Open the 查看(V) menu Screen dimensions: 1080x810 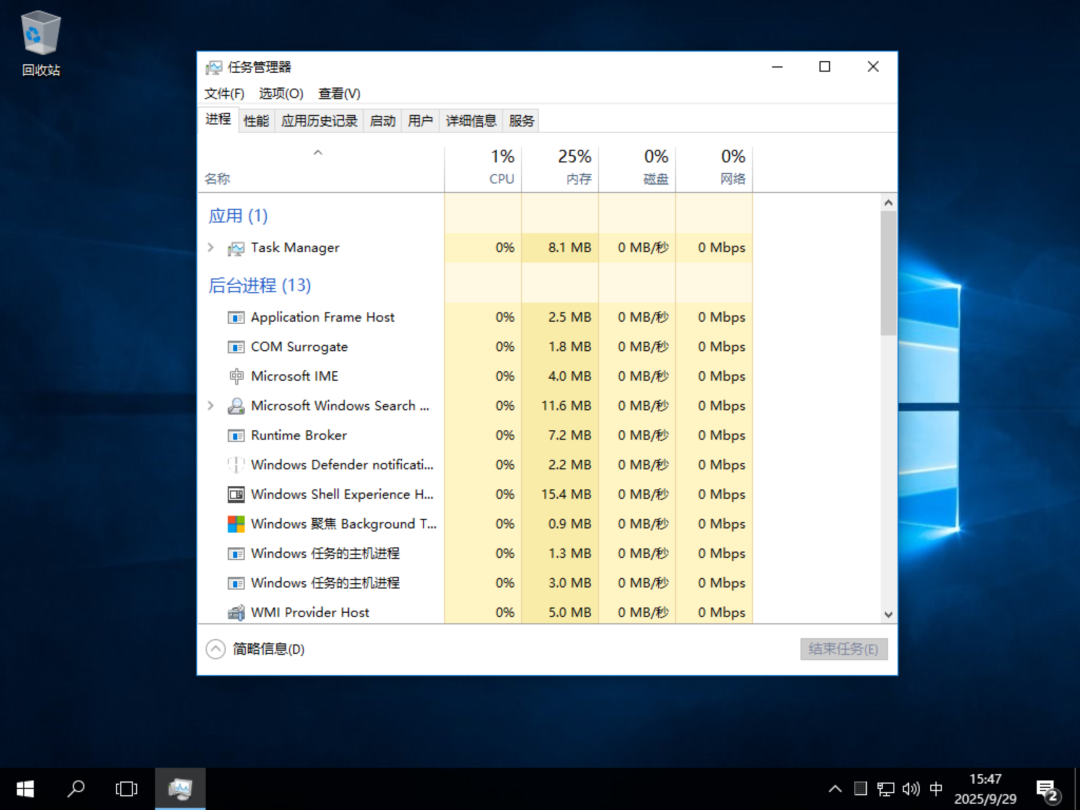339,94
